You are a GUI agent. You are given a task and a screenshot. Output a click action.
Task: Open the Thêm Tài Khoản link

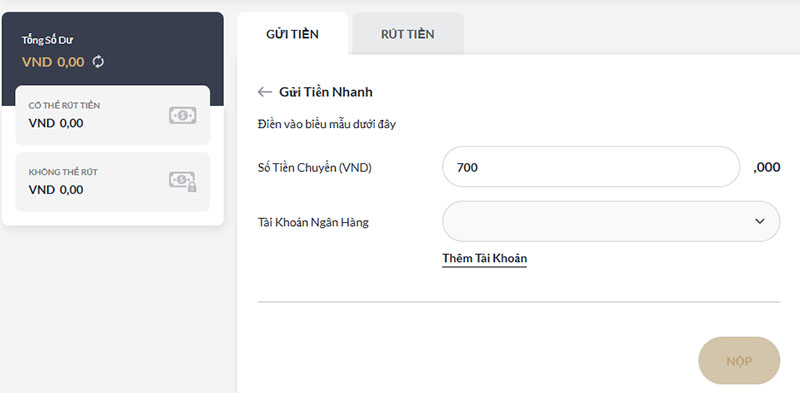click(x=484, y=258)
